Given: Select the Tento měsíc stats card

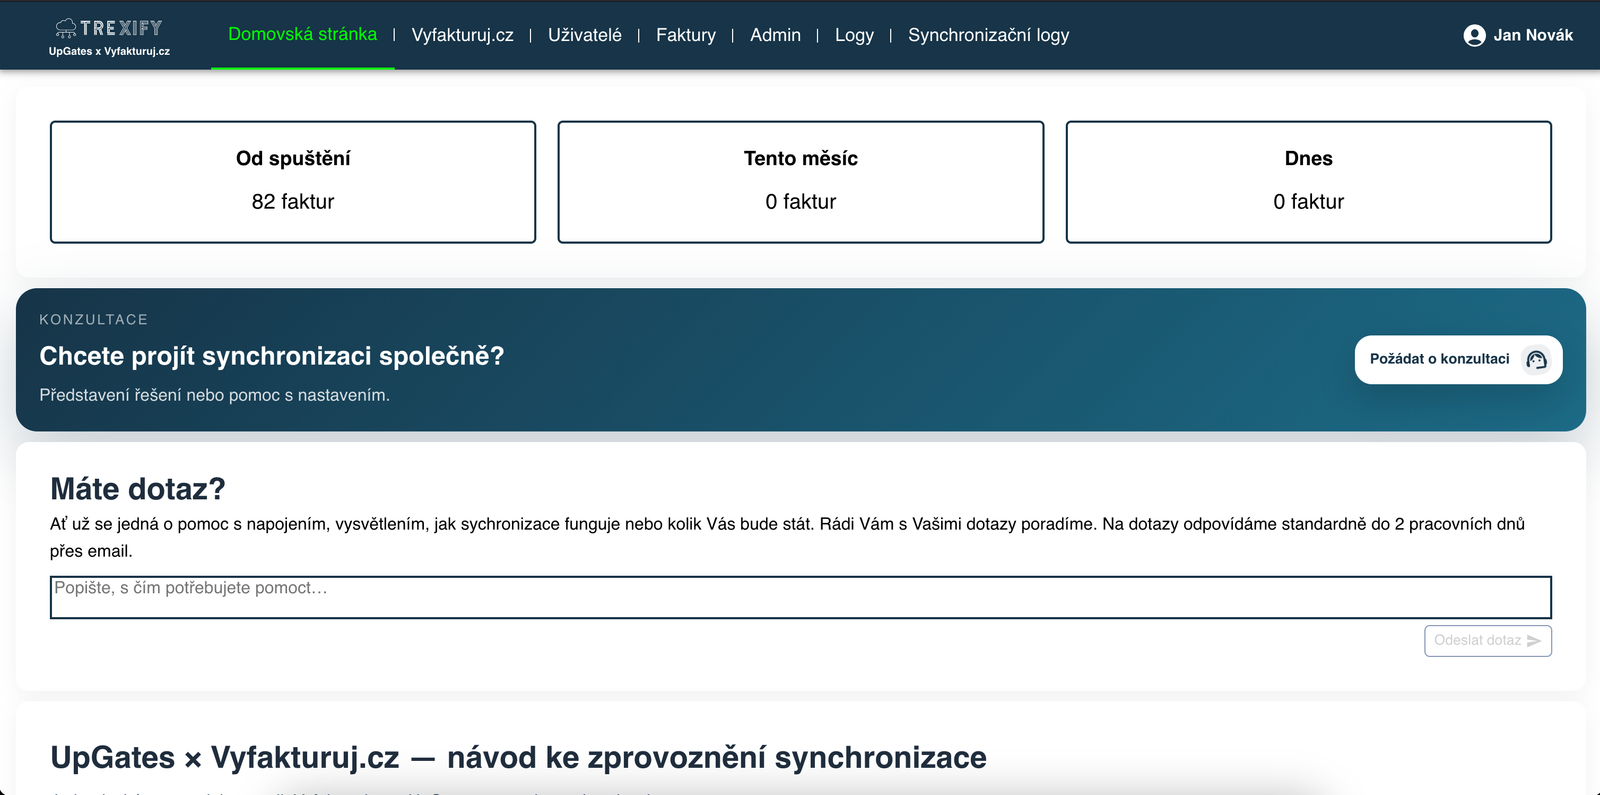Looking at the screenshot, I should [x=801, y=182].
